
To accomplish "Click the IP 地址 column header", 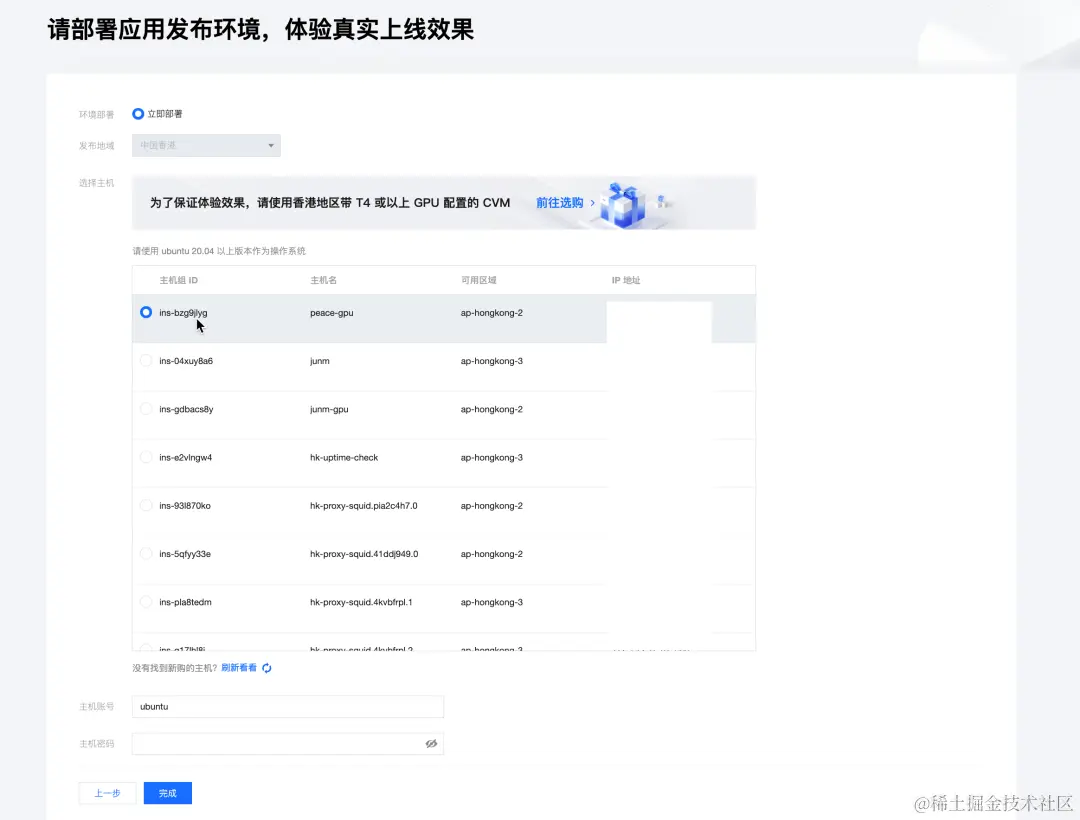I will click(626, 280).
